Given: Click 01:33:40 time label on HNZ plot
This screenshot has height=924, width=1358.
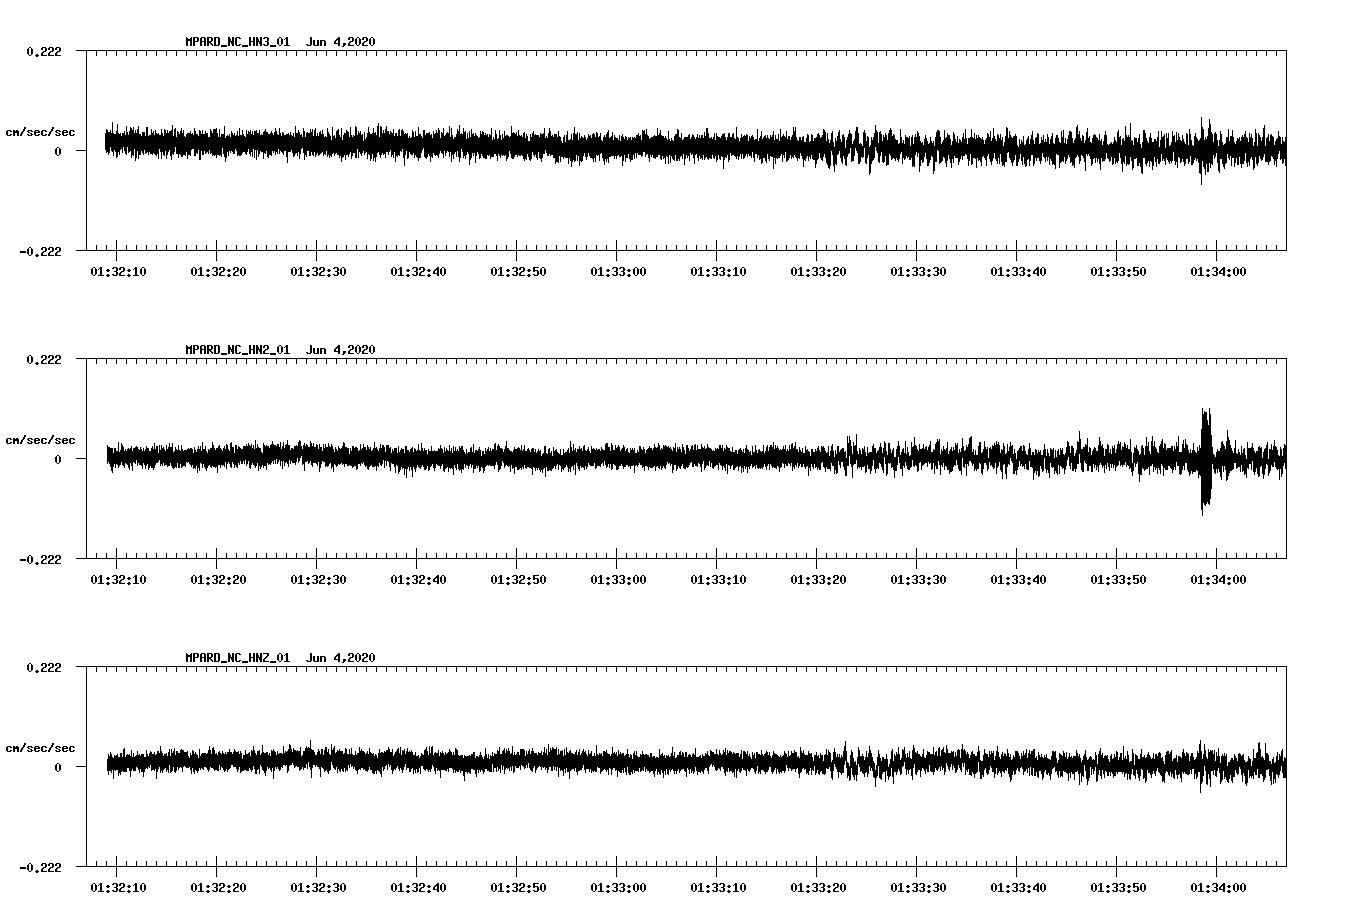Looking at the screenshot, I should pos(1017,887).
